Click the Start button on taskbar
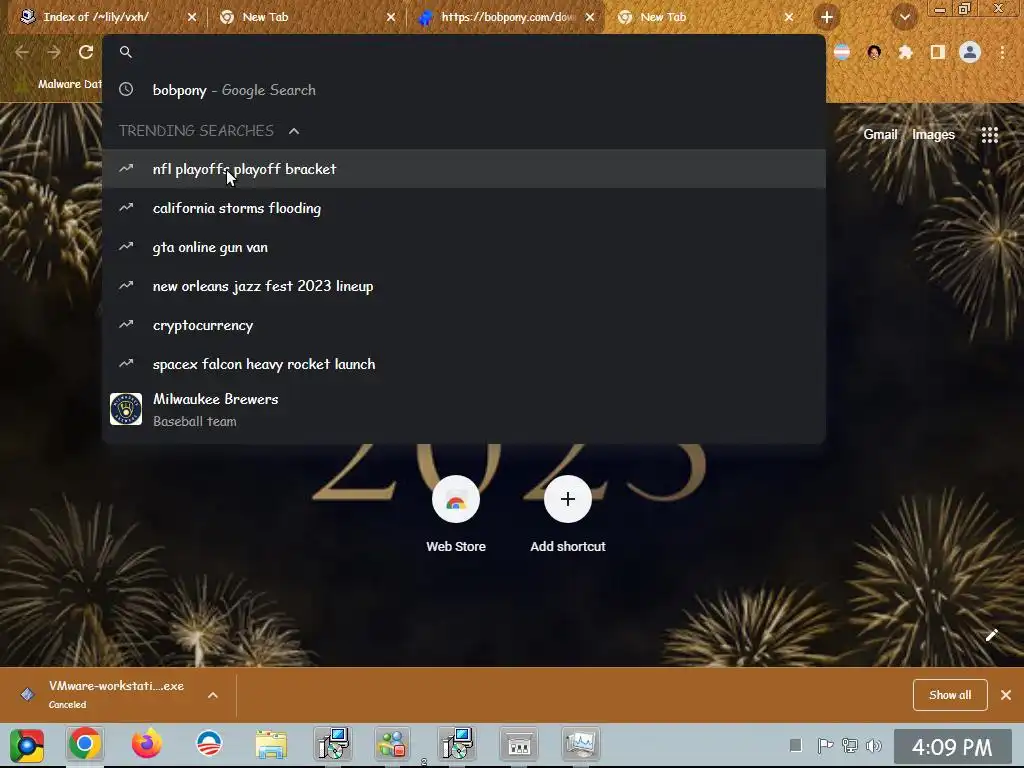1024x768 pixels. (x=27, y=745)
